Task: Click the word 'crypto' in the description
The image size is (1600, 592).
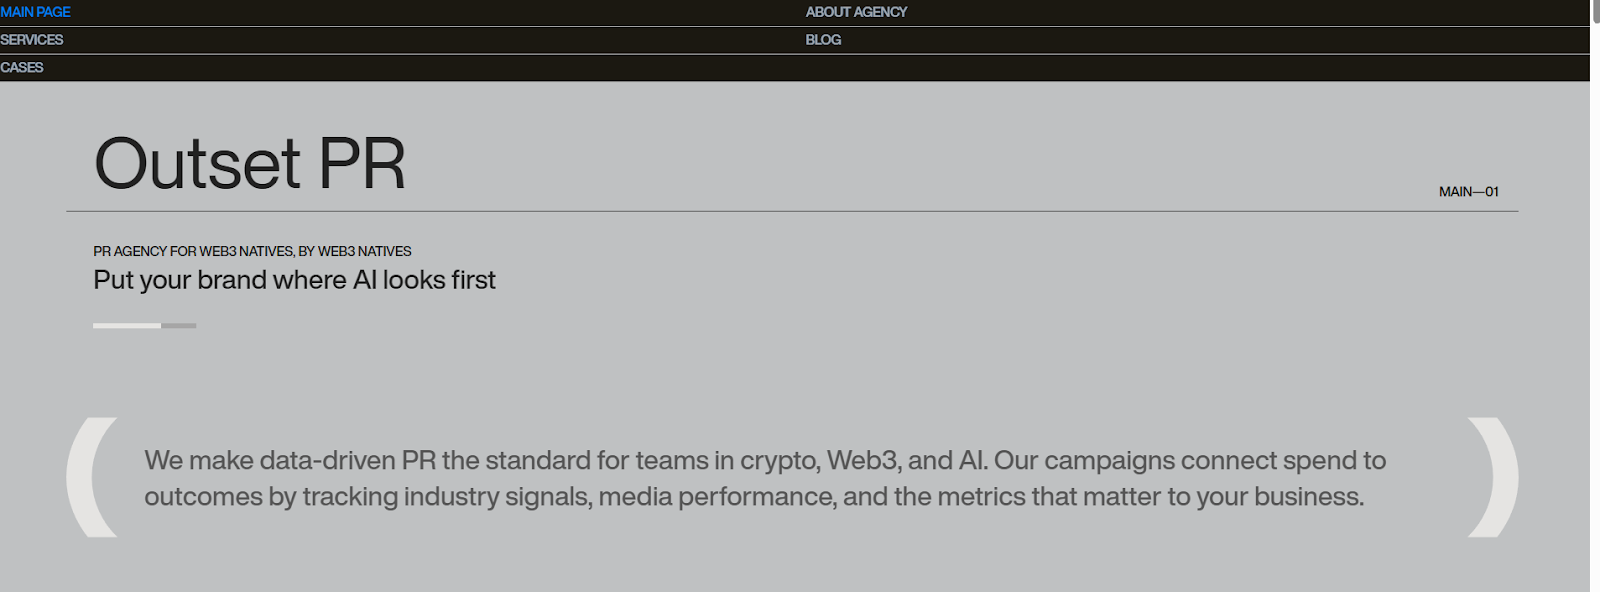Action: pos(780,461)
